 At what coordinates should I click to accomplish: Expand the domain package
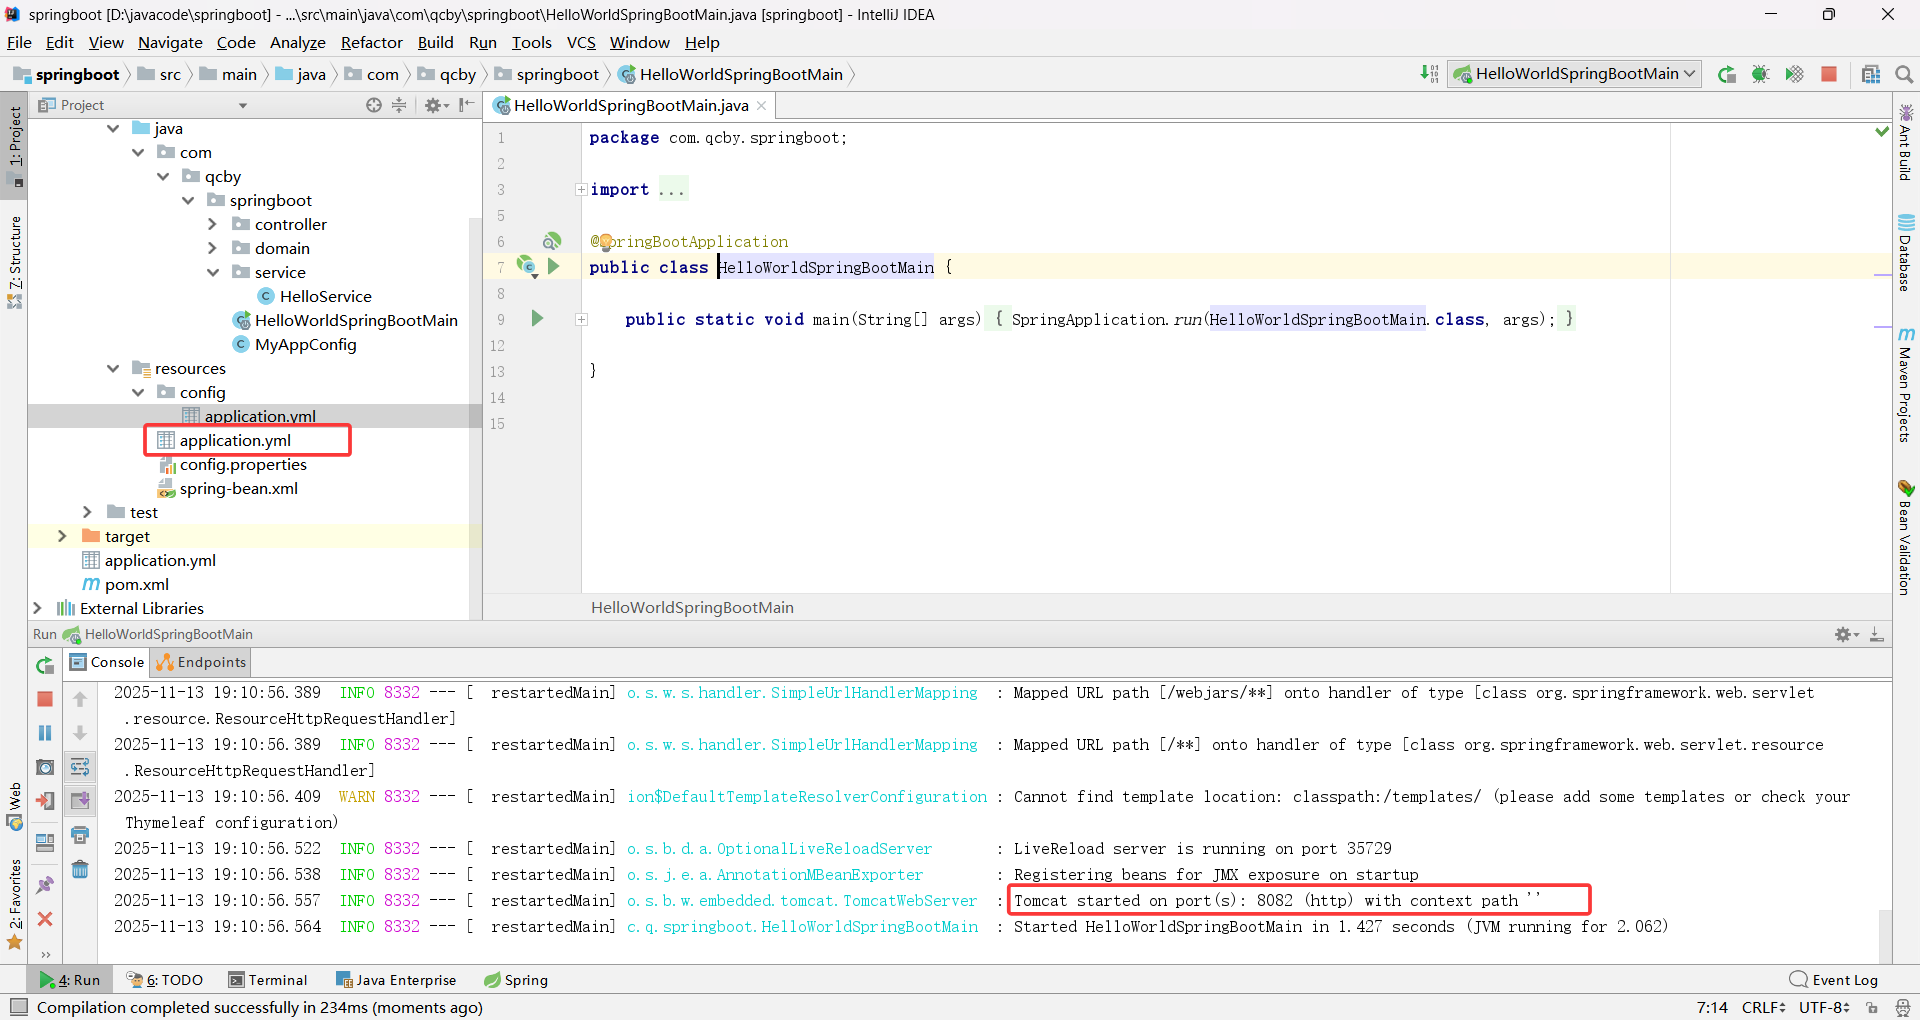[x=212, y=248]
